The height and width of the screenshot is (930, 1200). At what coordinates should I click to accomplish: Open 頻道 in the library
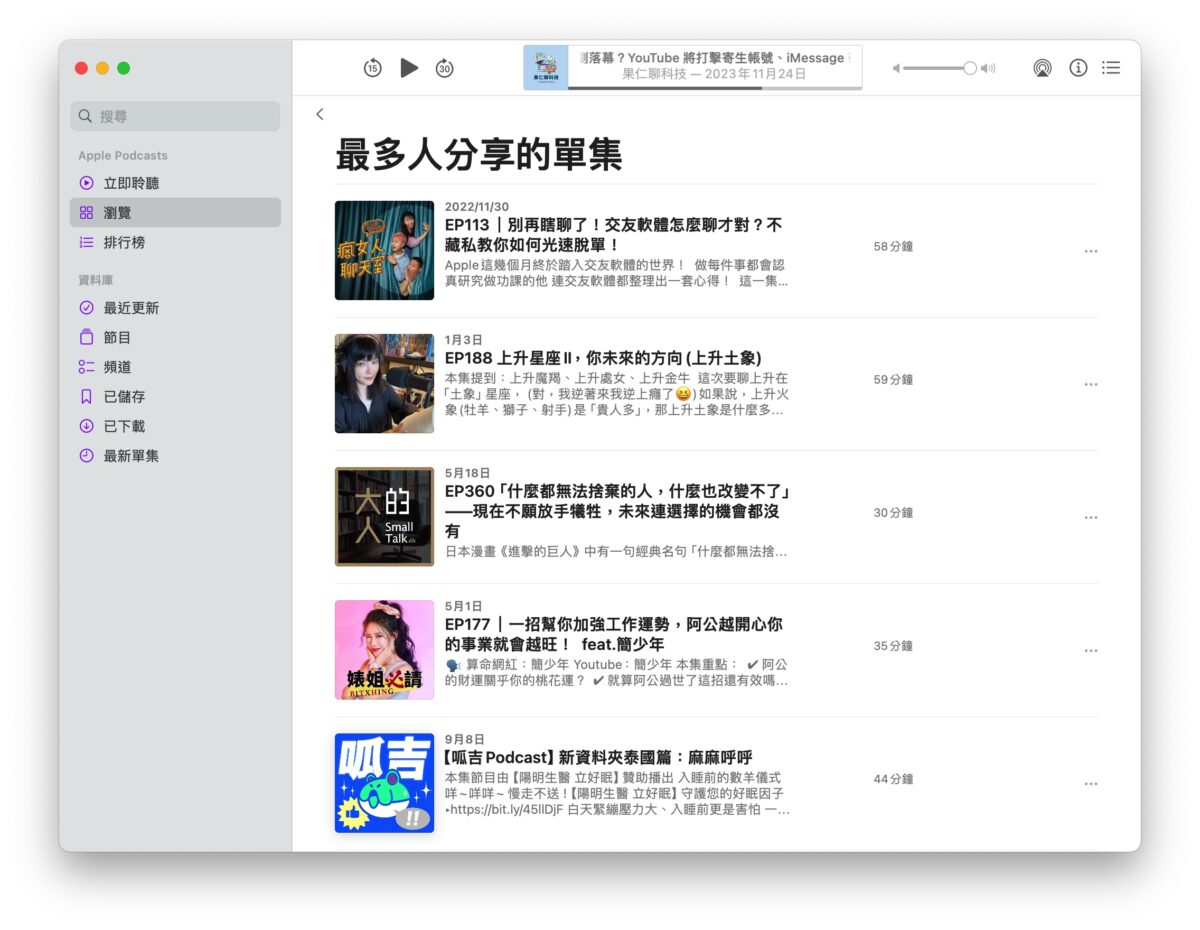click(175, 367)
